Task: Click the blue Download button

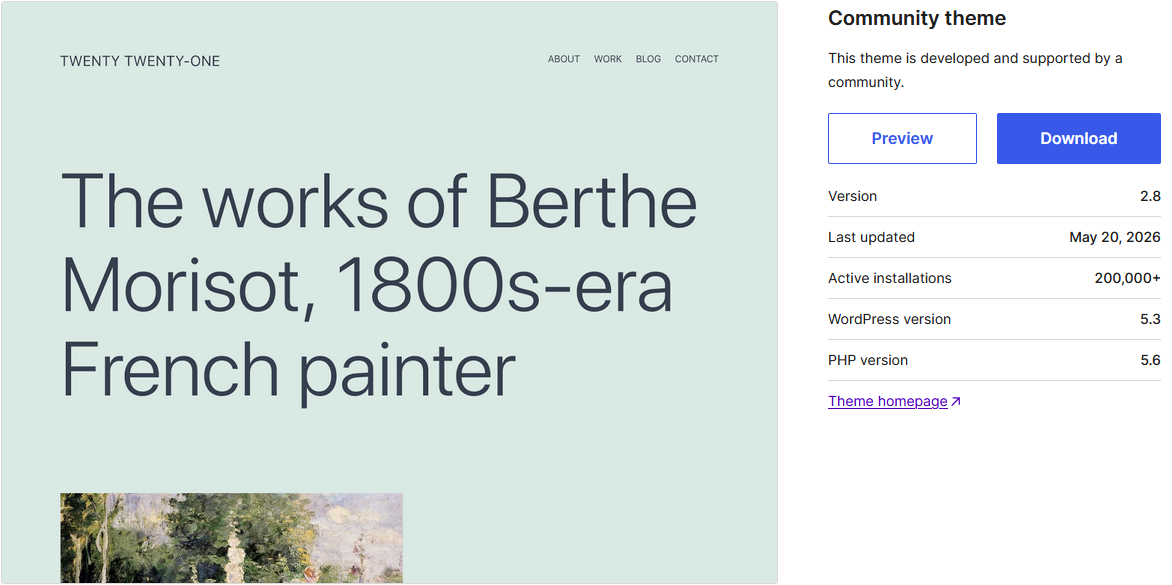Action: coord(1079,138)
